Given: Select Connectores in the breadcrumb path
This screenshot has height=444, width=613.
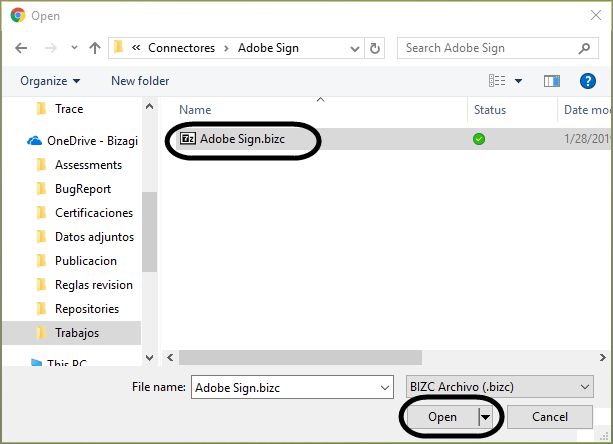Looking at the screenshot, I should [181, 48].
